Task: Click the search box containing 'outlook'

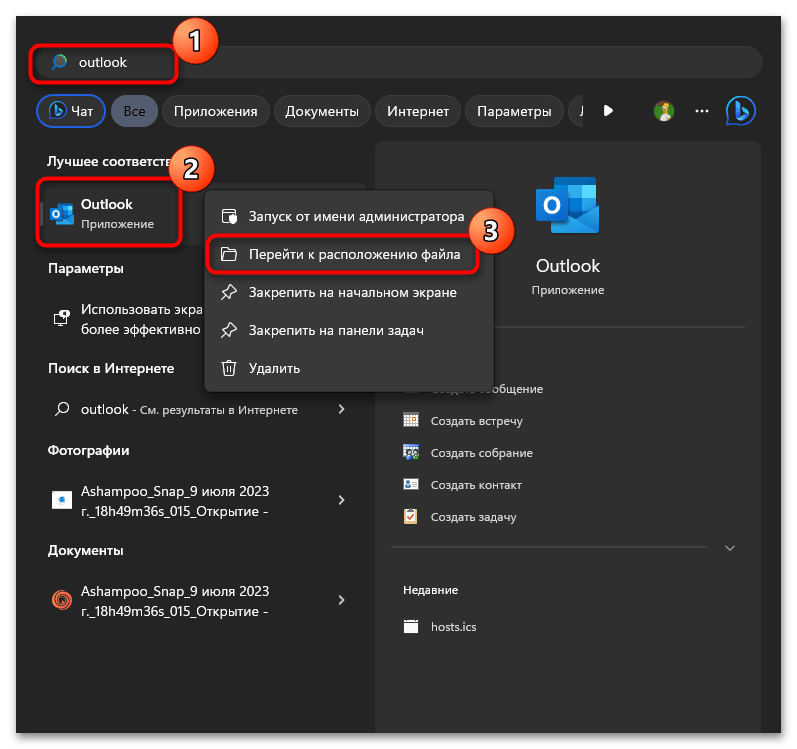Action: pyautogui.click(x=398, y=63)
